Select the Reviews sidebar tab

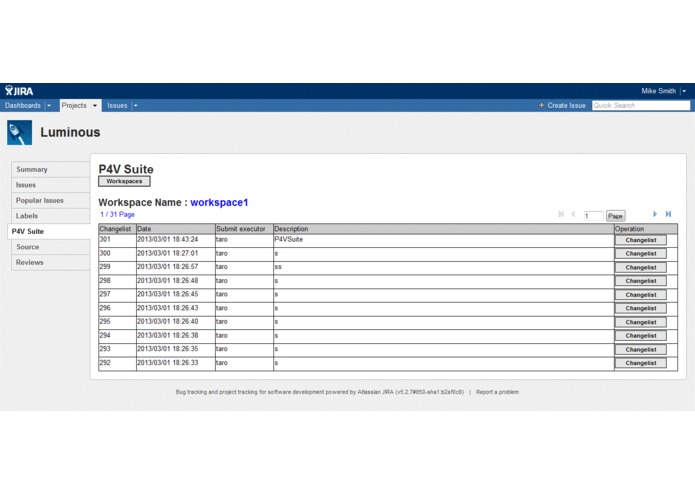point(51,262)
